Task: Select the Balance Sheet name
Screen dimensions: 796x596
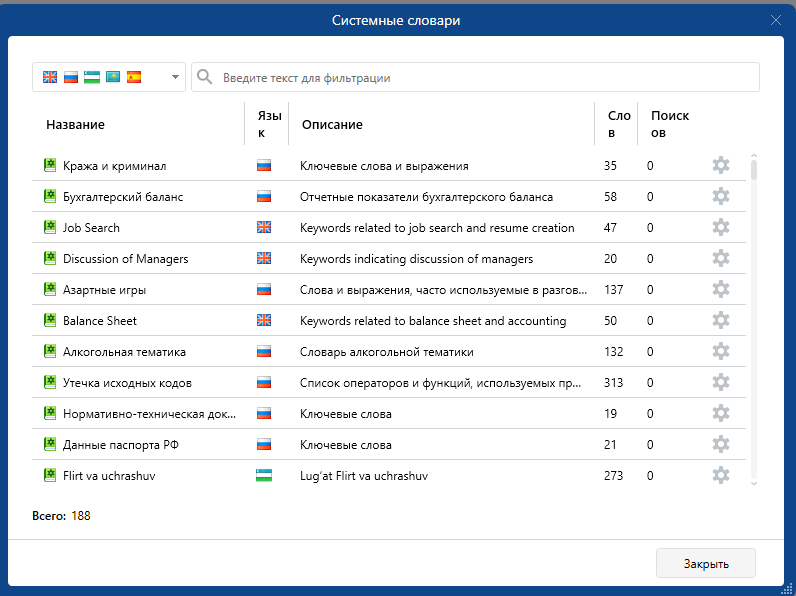Action: tap(100, 321)
